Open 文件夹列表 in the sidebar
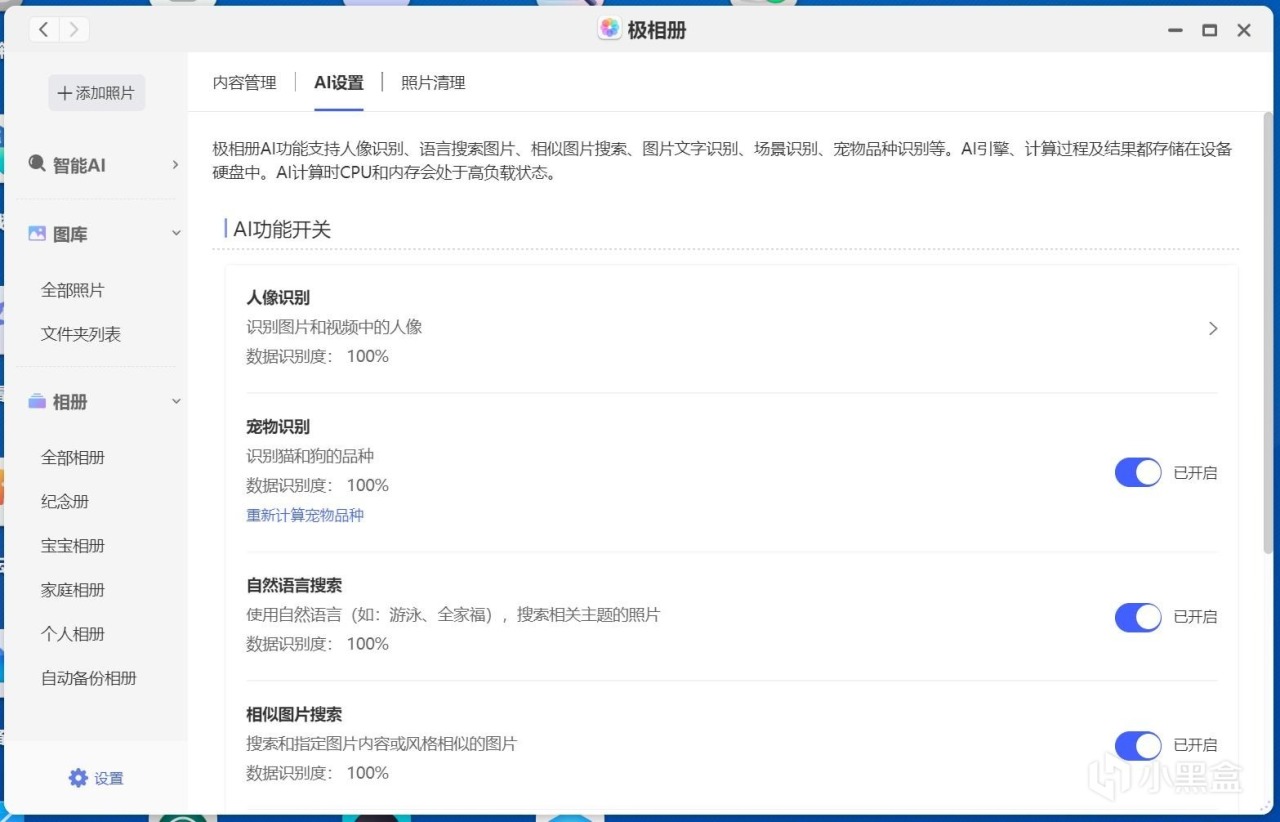The width and height of the screenshot is (1280, 822). pos(81,334)
